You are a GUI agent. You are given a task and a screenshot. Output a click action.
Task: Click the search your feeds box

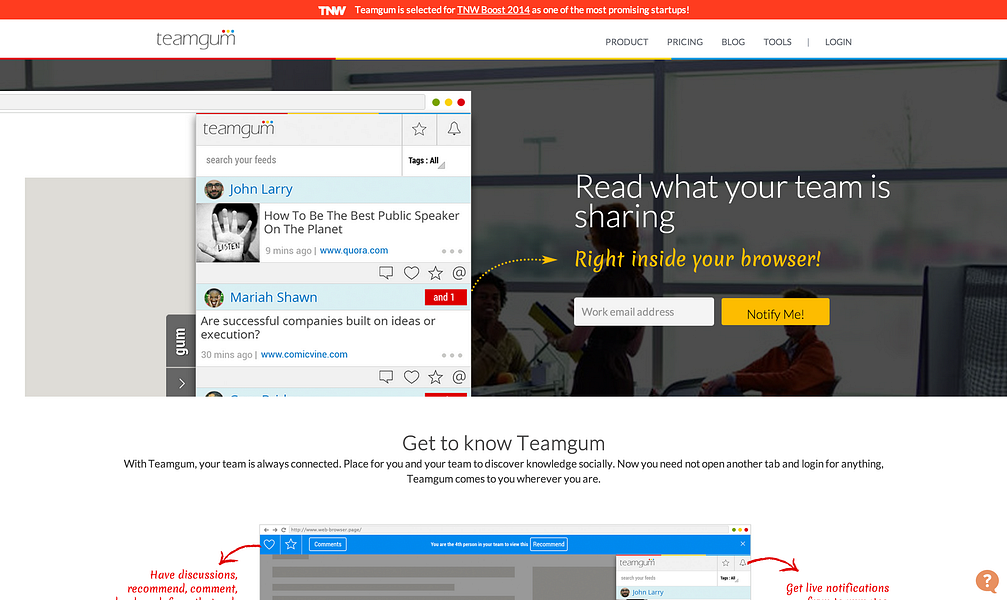click(299, 160)
